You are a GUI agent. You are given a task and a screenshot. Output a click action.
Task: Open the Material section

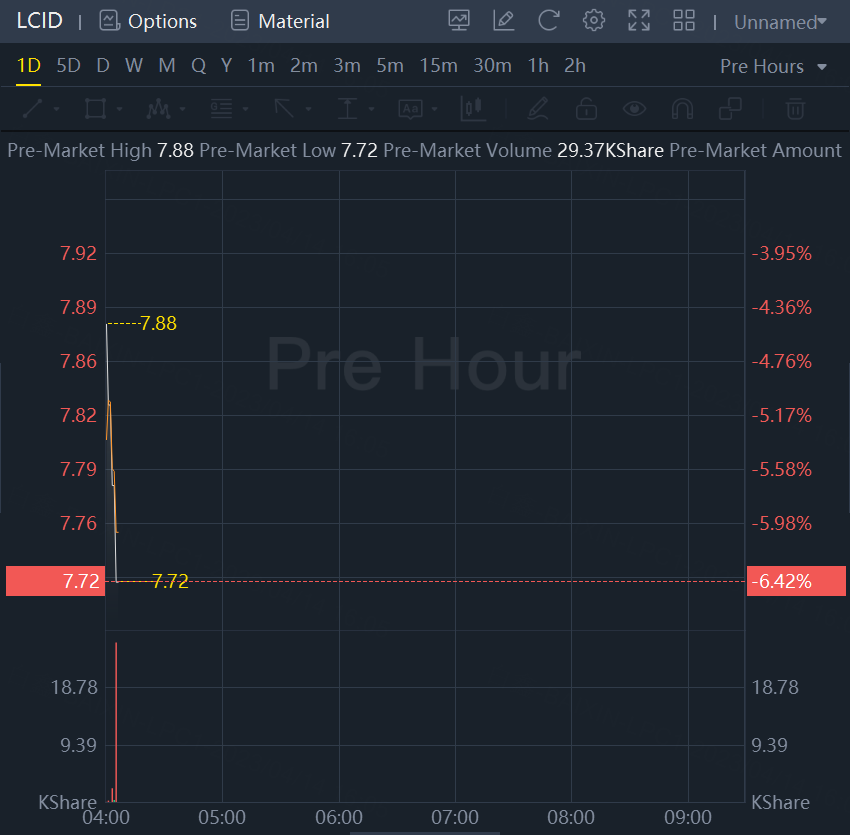(280, 21)
